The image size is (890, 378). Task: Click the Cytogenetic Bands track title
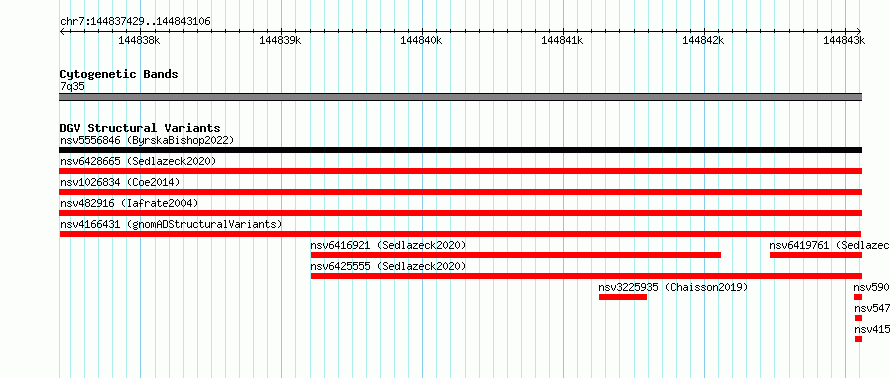click(119, 74)
